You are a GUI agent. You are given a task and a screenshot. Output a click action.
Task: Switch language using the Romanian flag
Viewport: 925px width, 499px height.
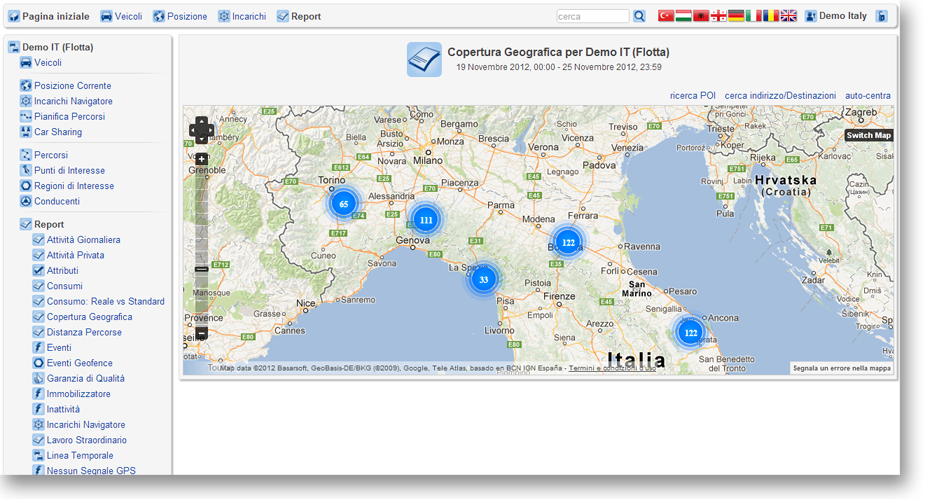pyautogui.click(x=771, y=16)
